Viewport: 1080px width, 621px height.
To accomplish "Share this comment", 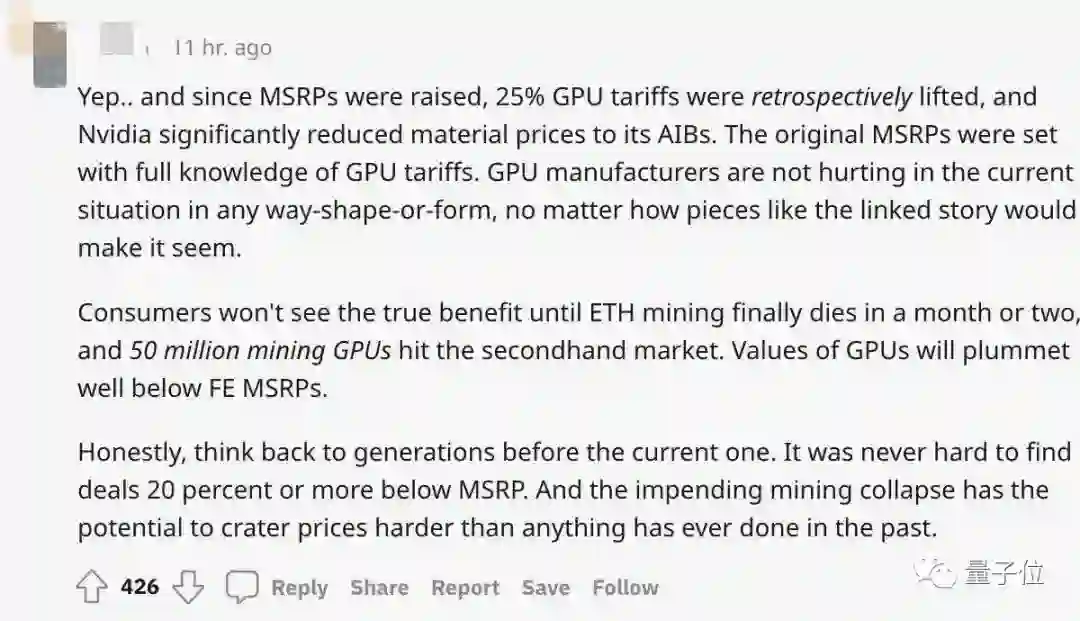I will click(379, 588).
